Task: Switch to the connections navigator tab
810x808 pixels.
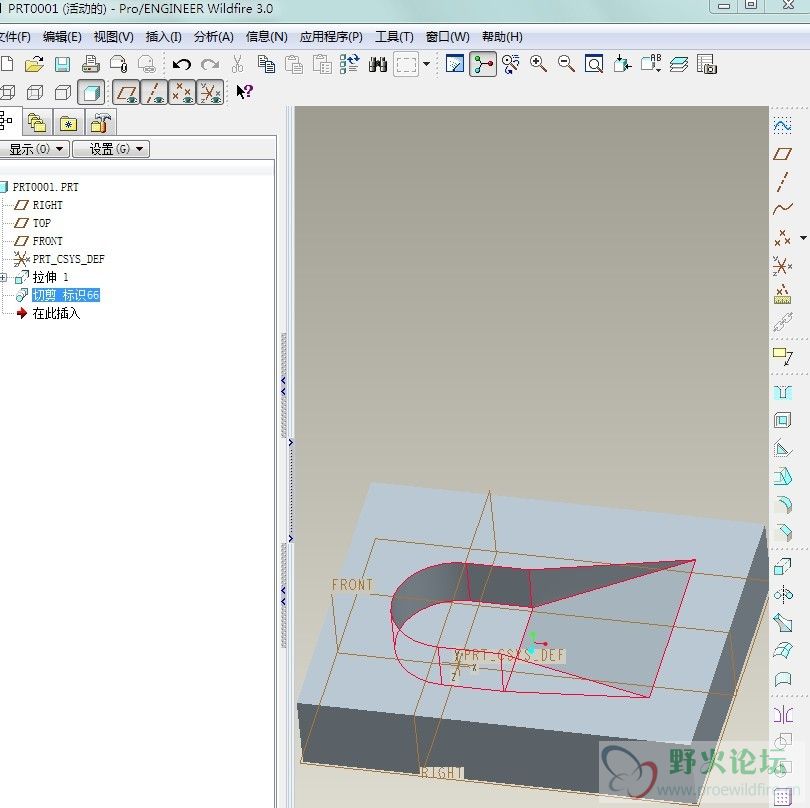Action: 100,123
